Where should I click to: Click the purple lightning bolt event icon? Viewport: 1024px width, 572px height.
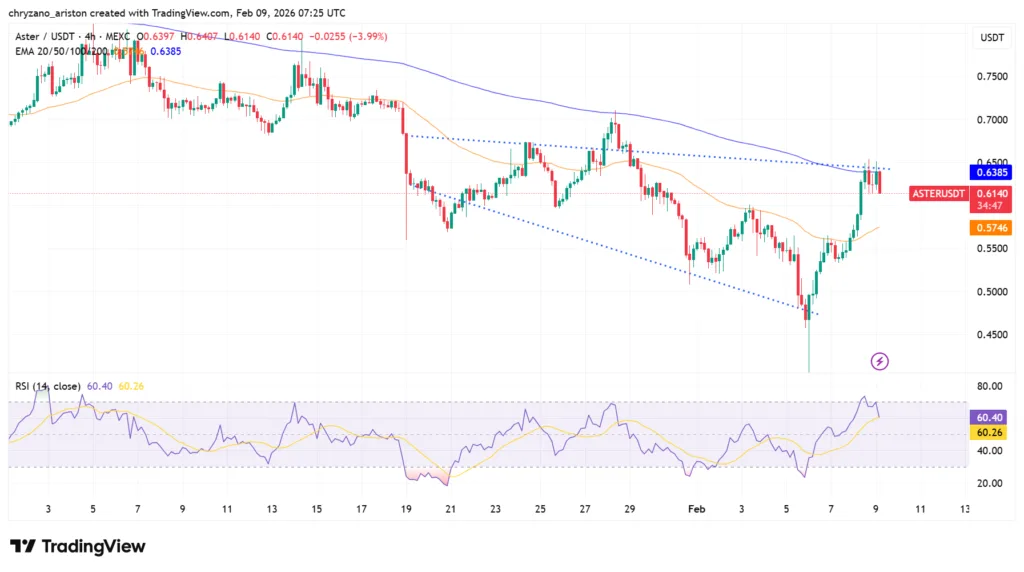click(880, 361)
